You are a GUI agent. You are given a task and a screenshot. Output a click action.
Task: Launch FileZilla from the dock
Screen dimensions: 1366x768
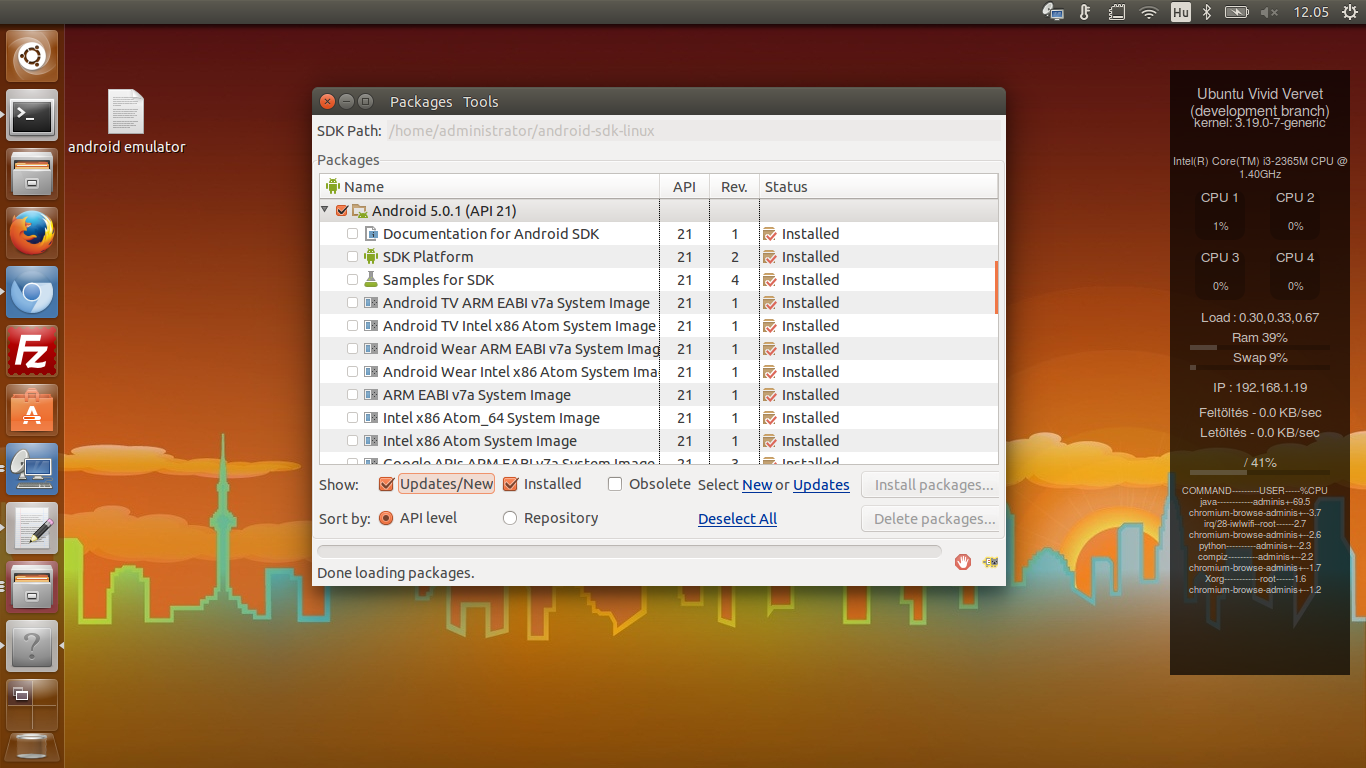click(33, 351)
